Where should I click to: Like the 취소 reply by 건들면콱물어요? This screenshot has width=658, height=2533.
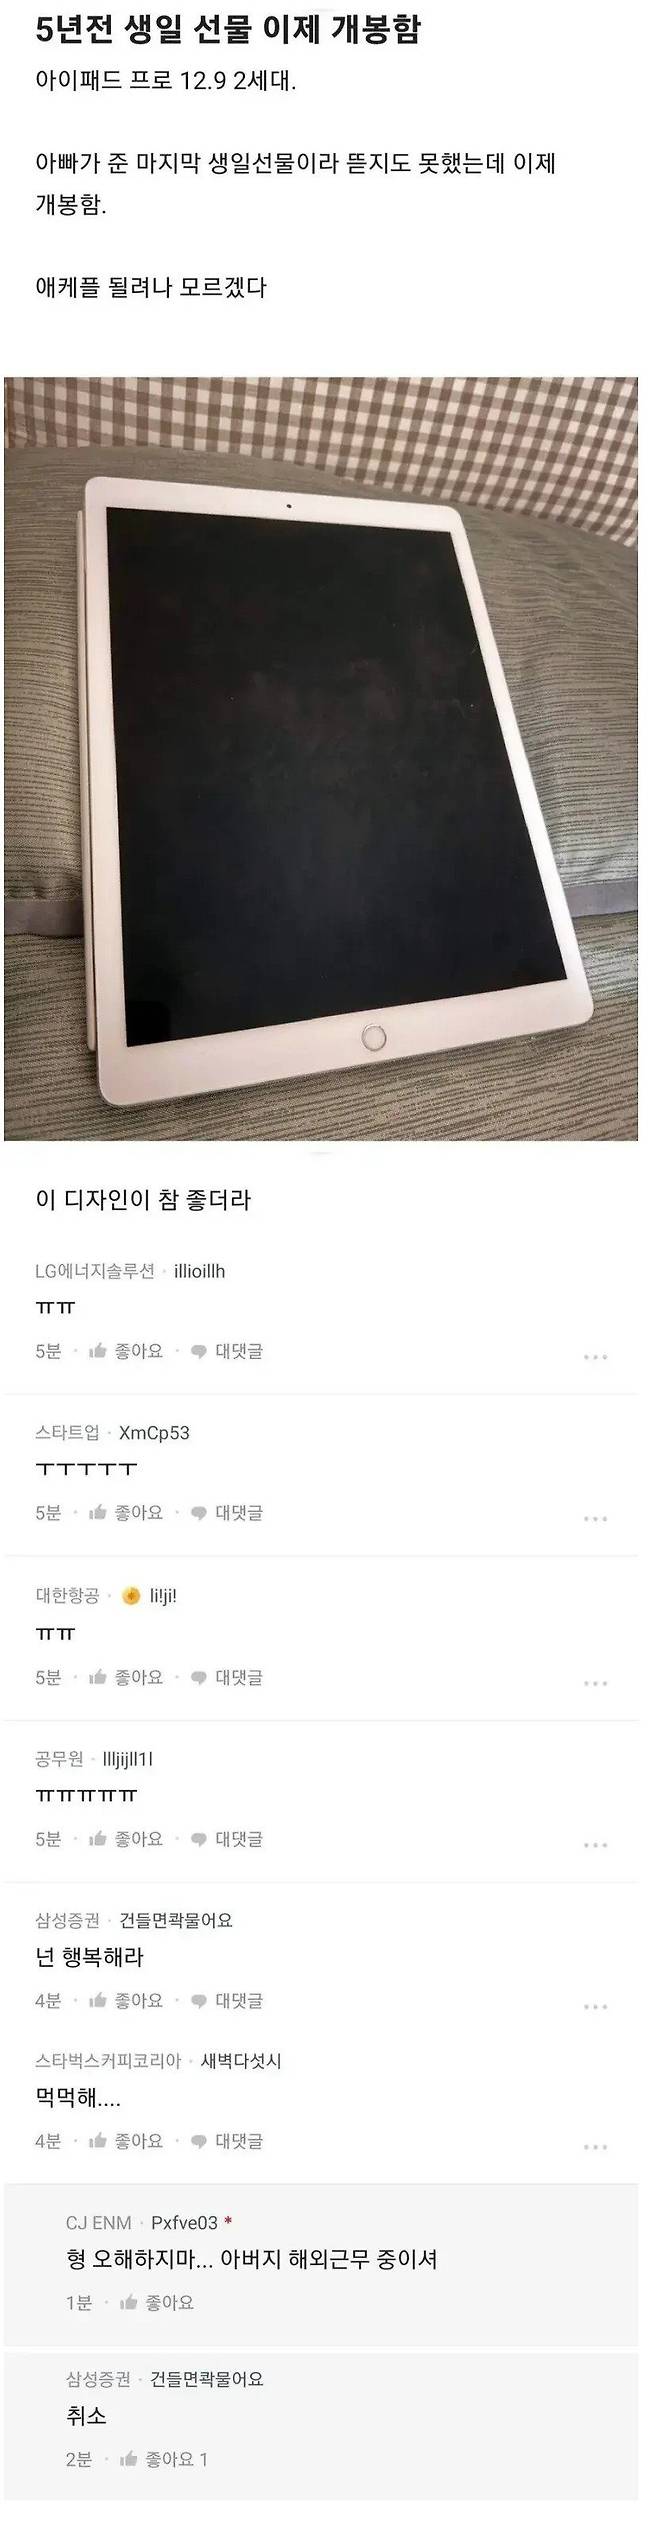click(163, 2459)
